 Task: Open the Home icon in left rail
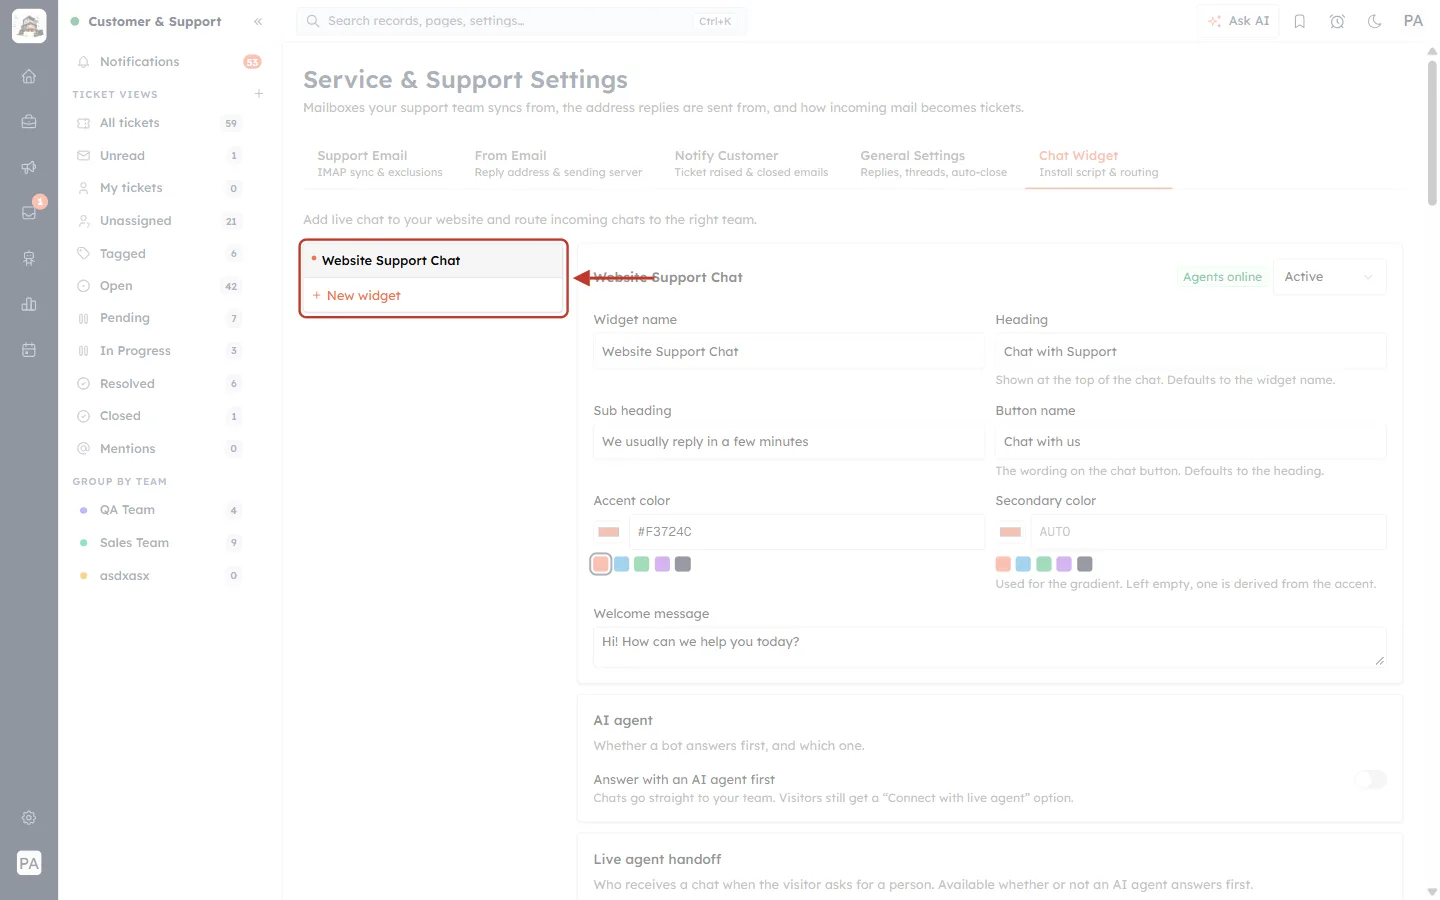coord(29,76)
